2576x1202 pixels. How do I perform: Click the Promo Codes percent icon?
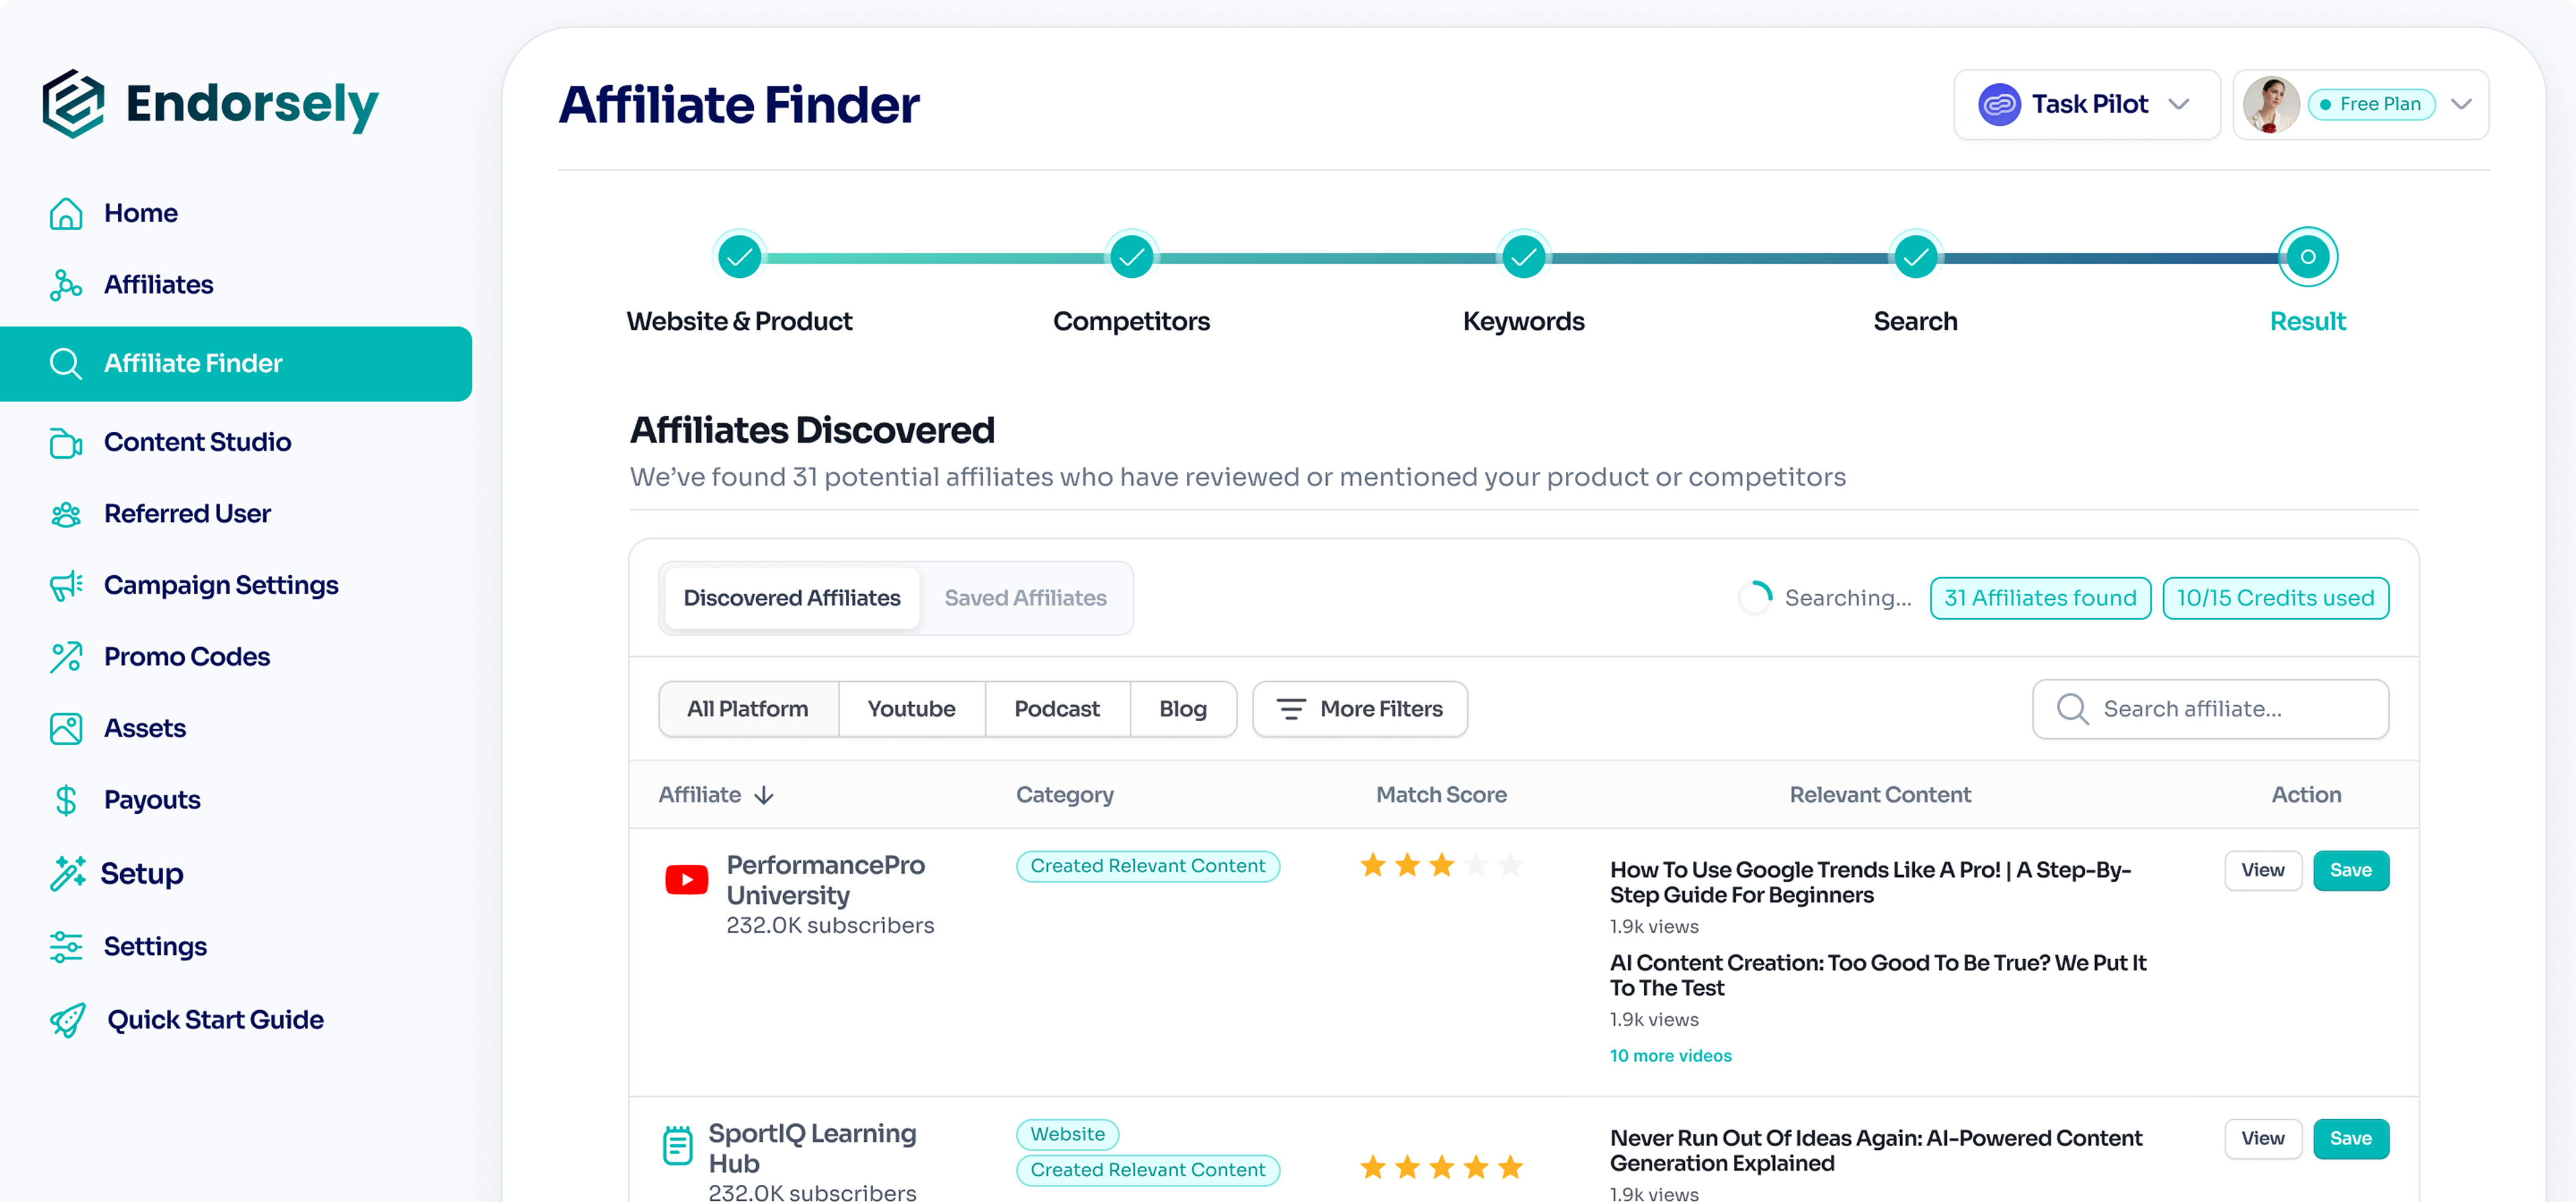pyautogui.click(x=66, y=657)
